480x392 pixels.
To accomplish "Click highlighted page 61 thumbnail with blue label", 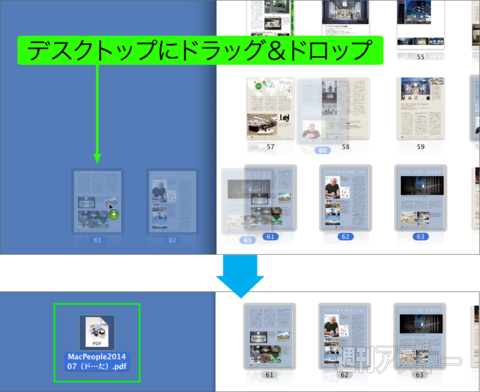I will [270, 198].
